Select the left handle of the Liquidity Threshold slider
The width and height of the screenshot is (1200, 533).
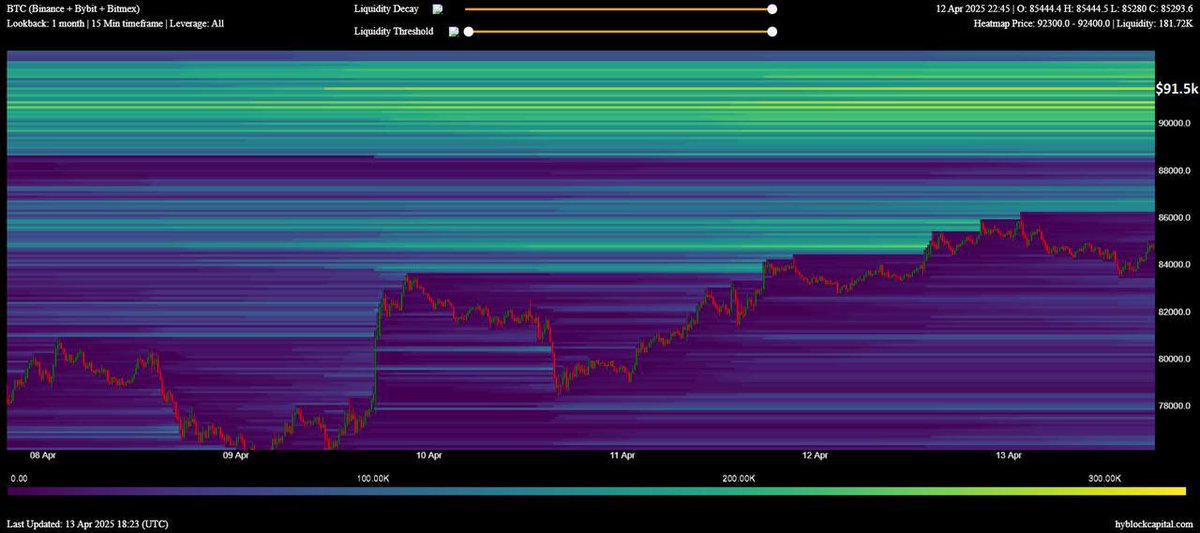(468, 32)
